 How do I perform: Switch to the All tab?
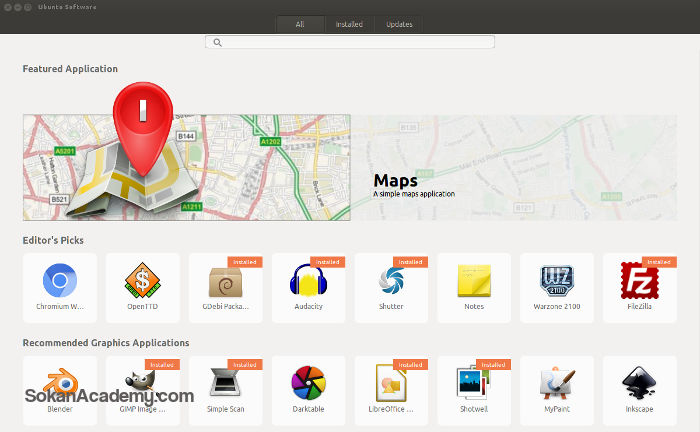[300, 24]
